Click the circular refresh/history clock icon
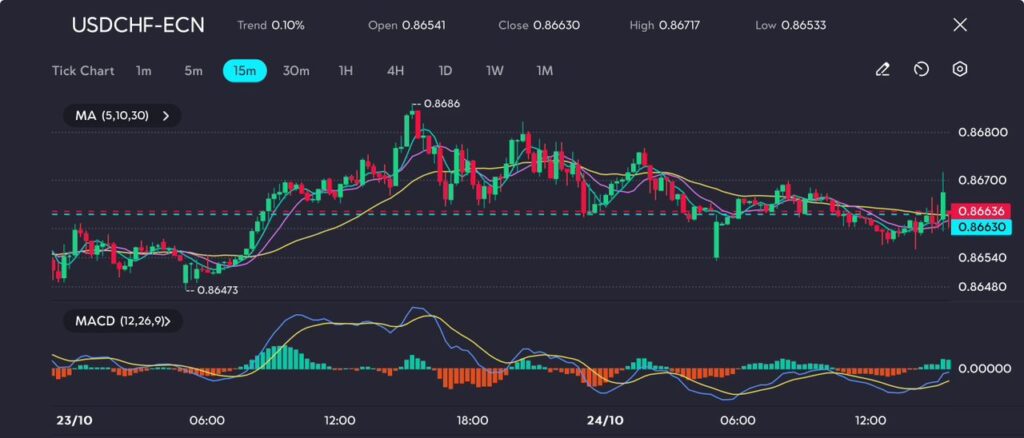The width and height of the screenshot is (1024, 438). [x=921, y=70]
